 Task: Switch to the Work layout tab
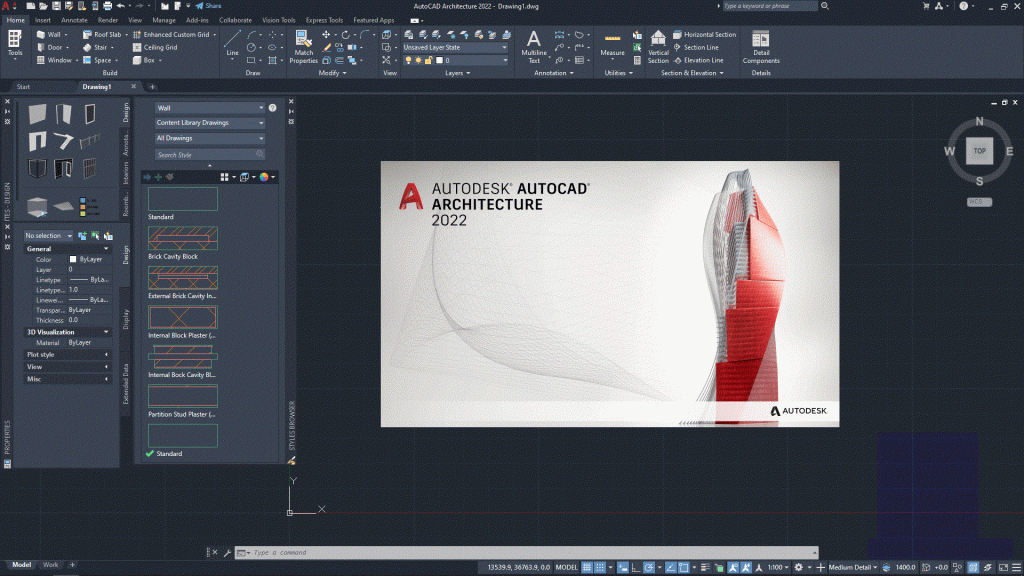tap(50, 565)
